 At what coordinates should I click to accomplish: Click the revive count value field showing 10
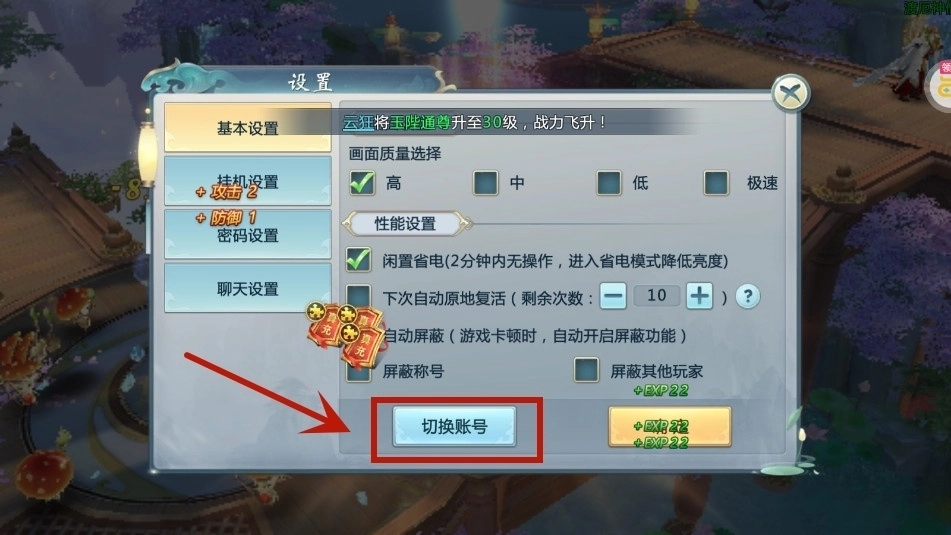pyautogui.click(x=656, y=296)
